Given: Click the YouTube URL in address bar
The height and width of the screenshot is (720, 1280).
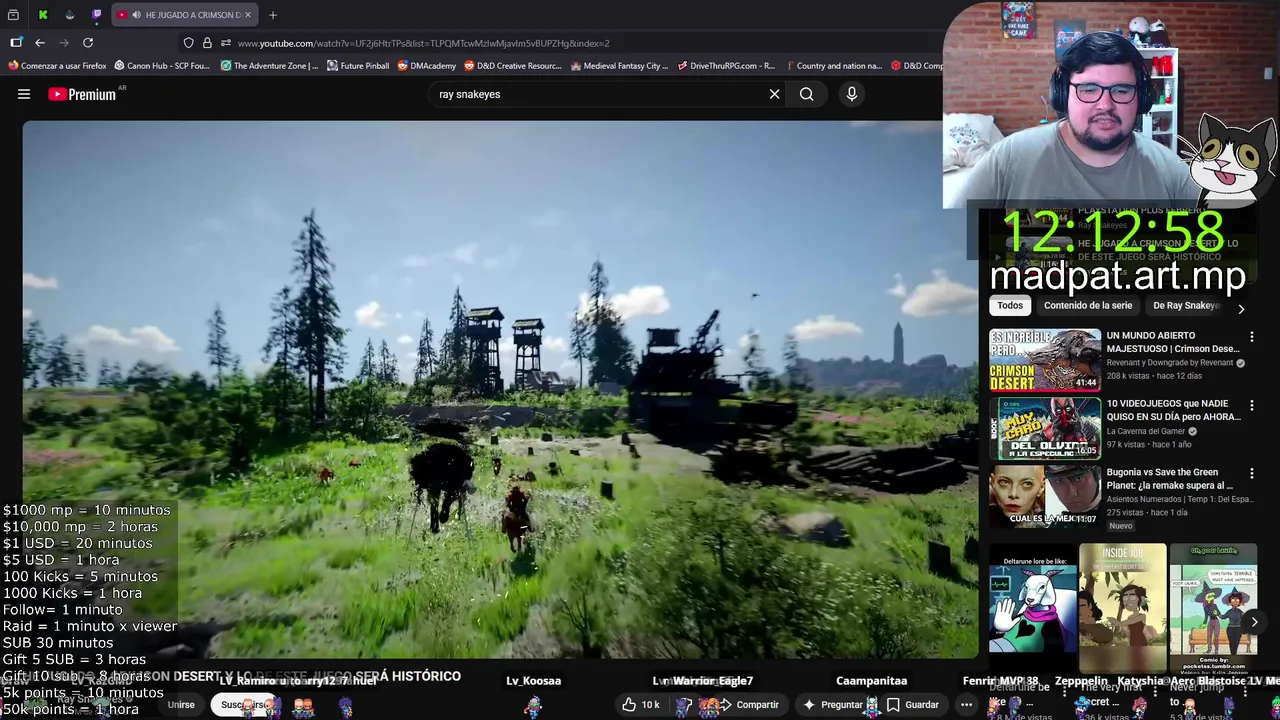Looking at the screenshot, I should point(423,43).
